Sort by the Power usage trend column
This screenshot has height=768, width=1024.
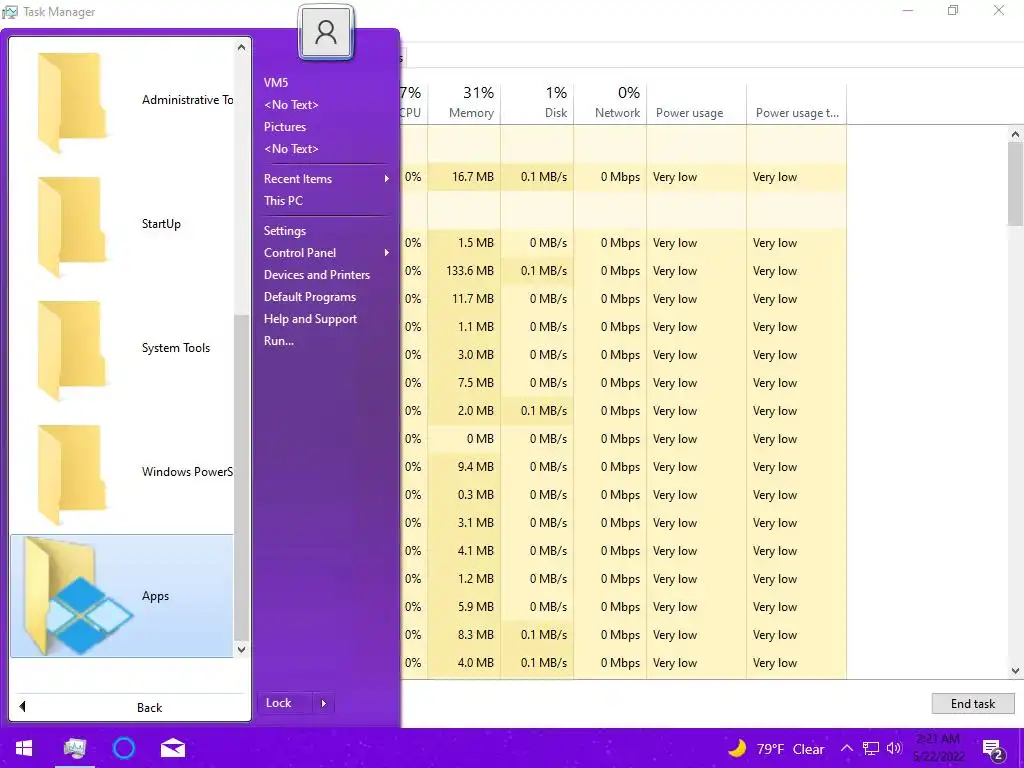pyautogui.click(x=797, y=103)
